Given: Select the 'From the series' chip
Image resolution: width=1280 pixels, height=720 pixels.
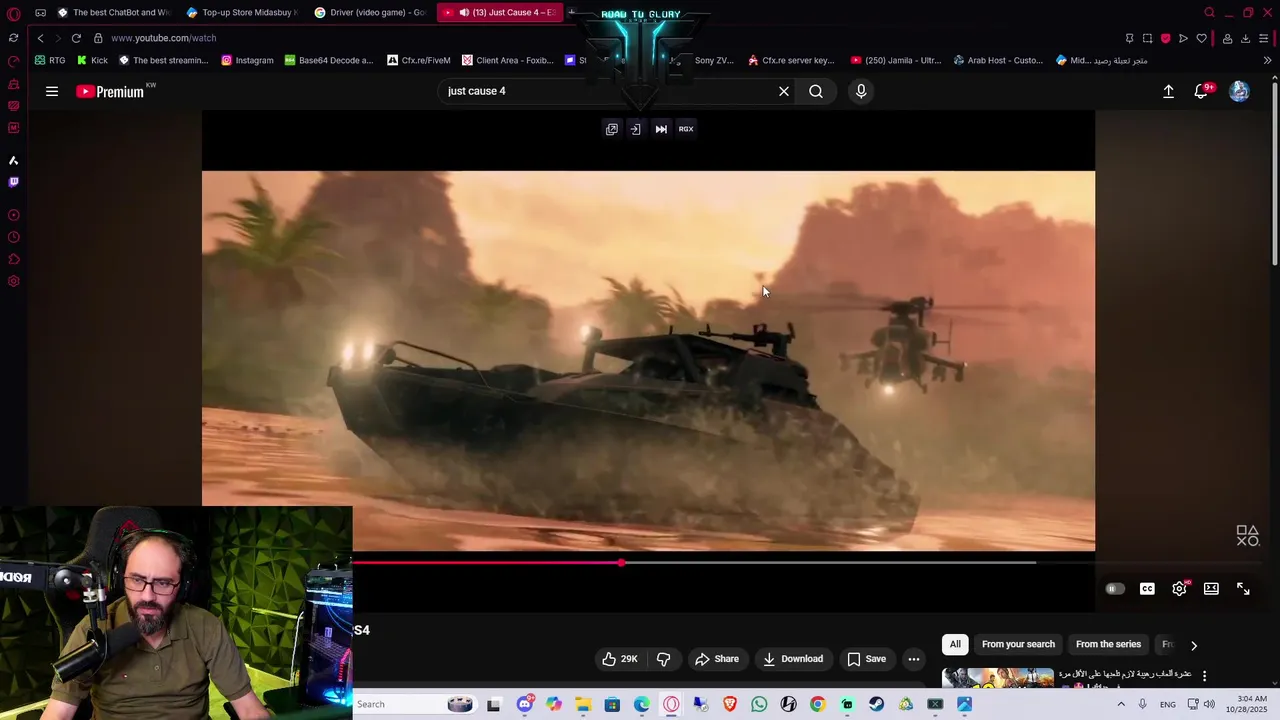Looking at the screenshot, I should [1108, 644].
